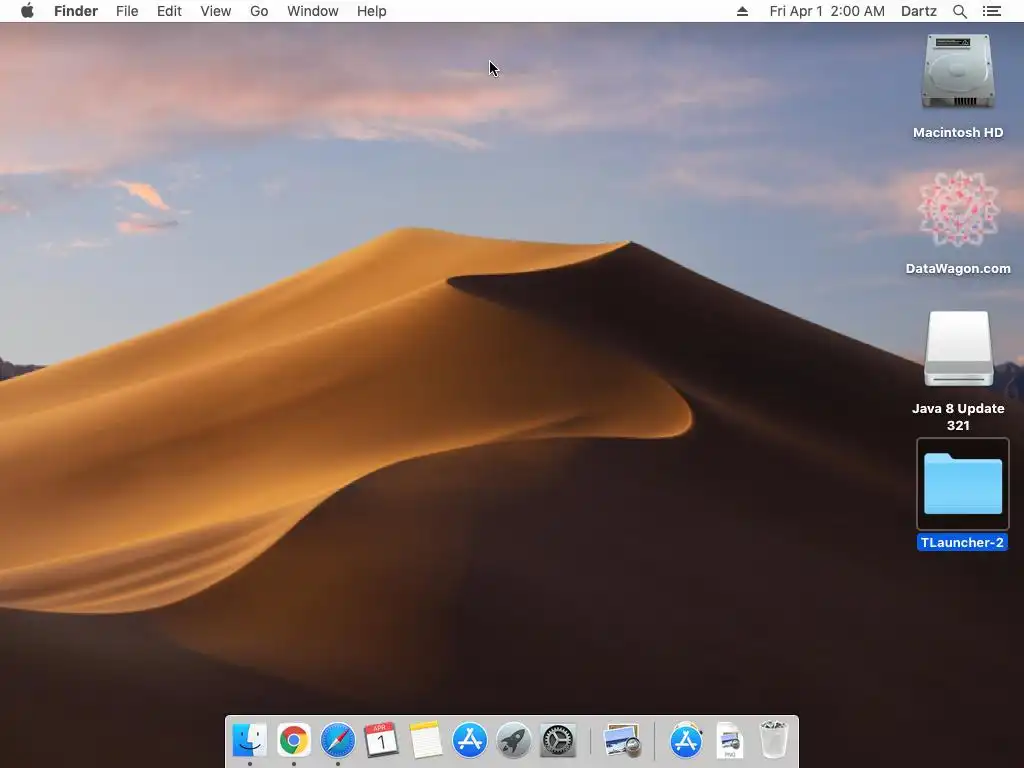Image resolution: width=1024 pixels, height=768 pixels.
Task: Open the File menu
Action: 127,11
